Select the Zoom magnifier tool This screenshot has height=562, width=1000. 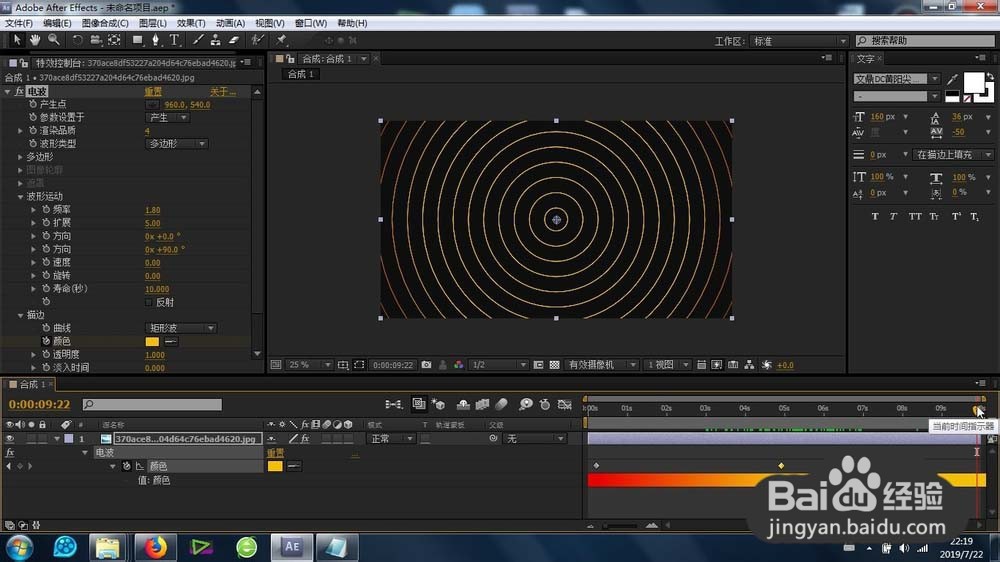point(54,40)
